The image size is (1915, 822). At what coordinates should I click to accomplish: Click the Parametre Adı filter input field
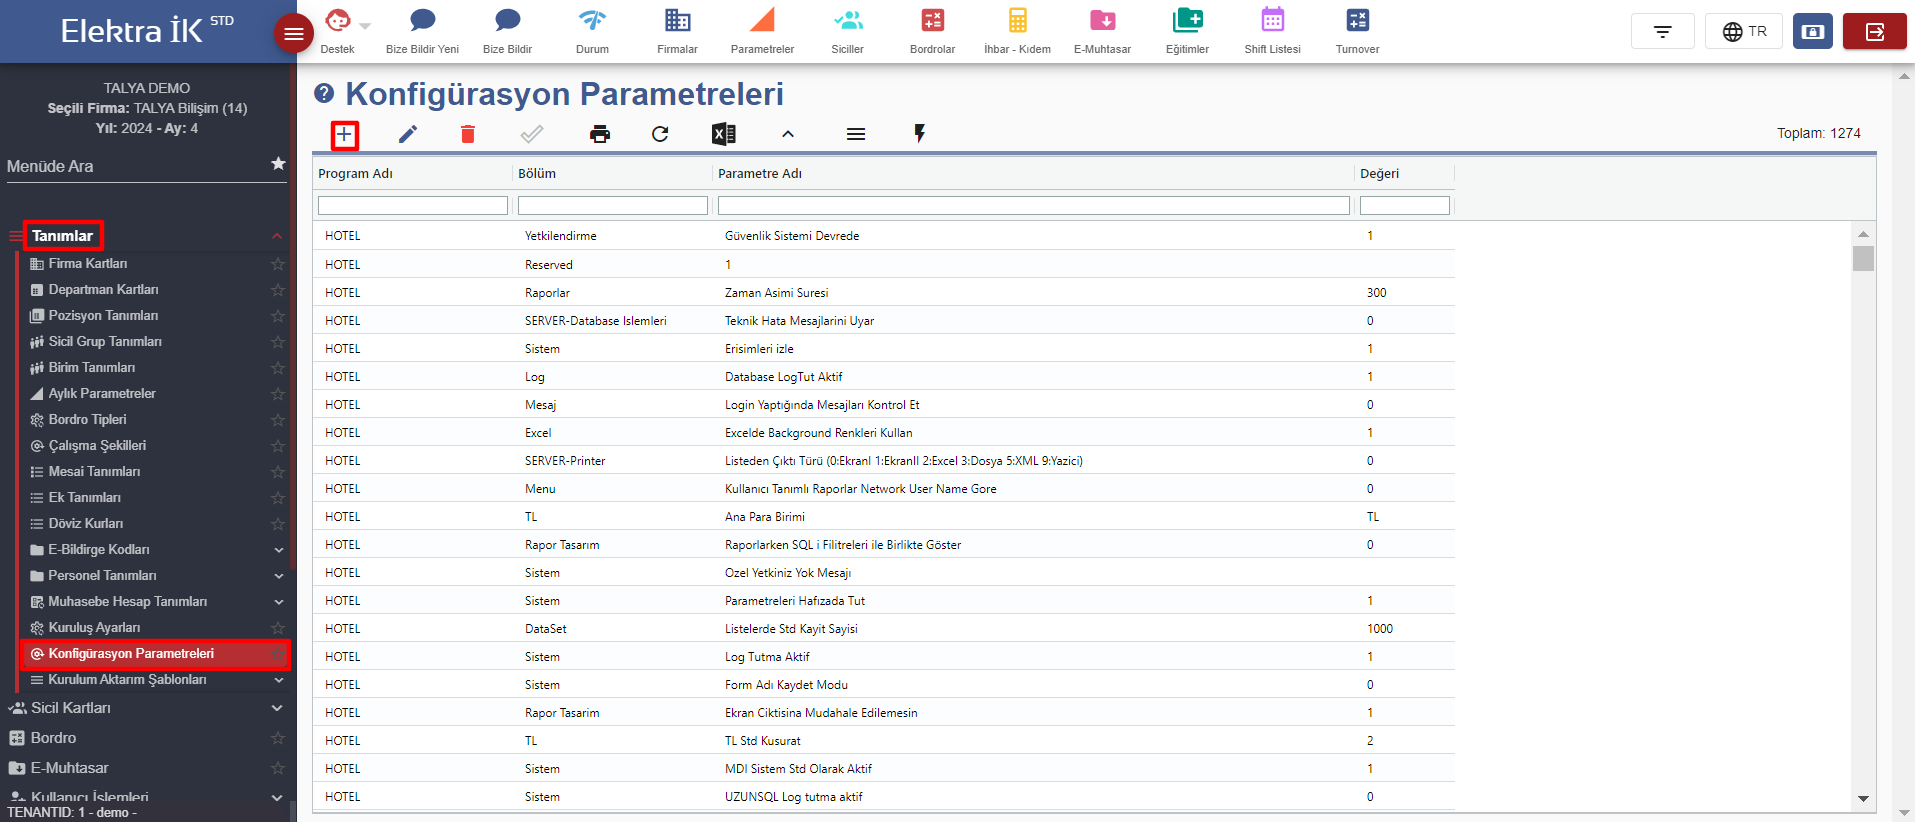[1033, 205]
